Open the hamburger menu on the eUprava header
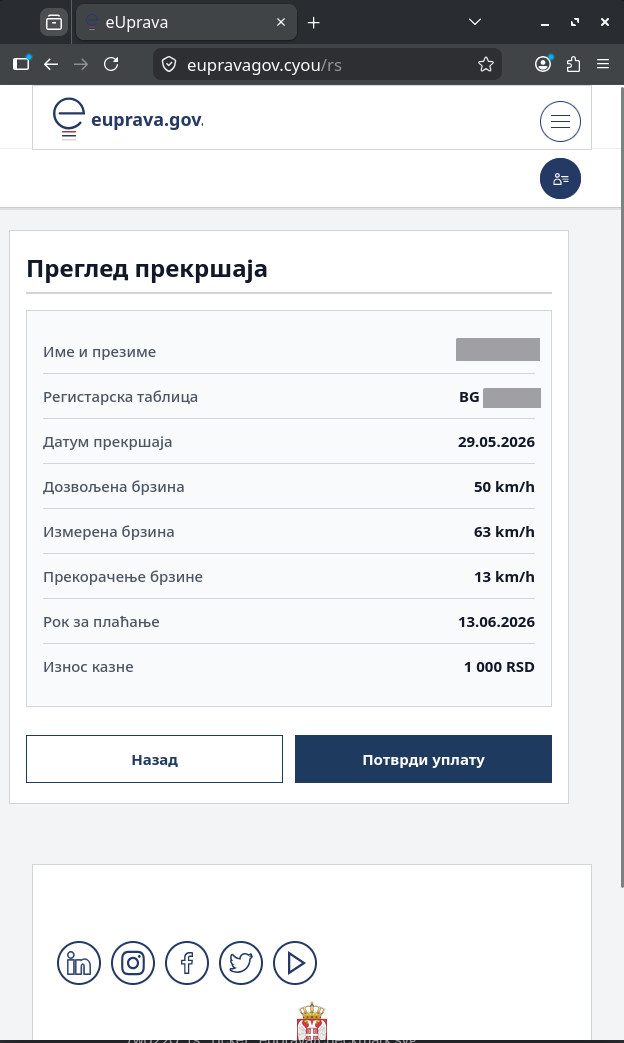The width and height of the screenshot is (624, 1043). (x=560, y=122)
